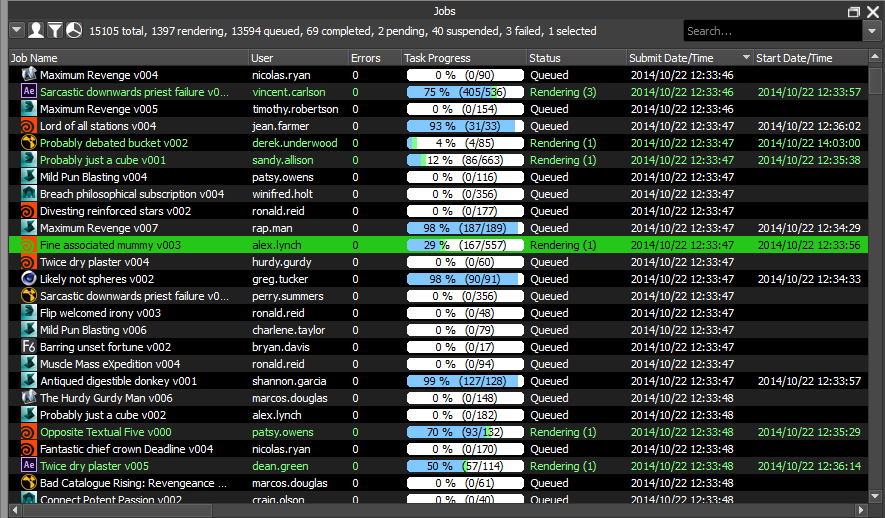Viewport: 885px width, 518px height.
Task: Click progress bar of Opposite Textual Five v000
Action: coord(464,432)
